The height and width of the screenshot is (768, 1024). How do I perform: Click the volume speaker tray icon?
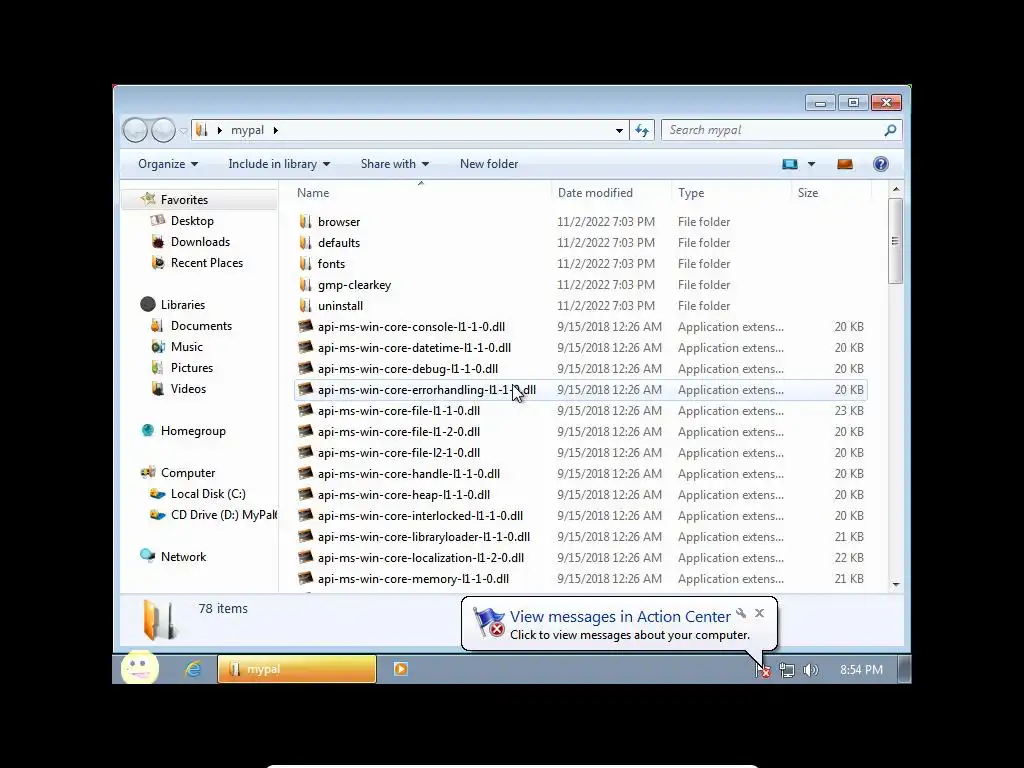(810, 670)
